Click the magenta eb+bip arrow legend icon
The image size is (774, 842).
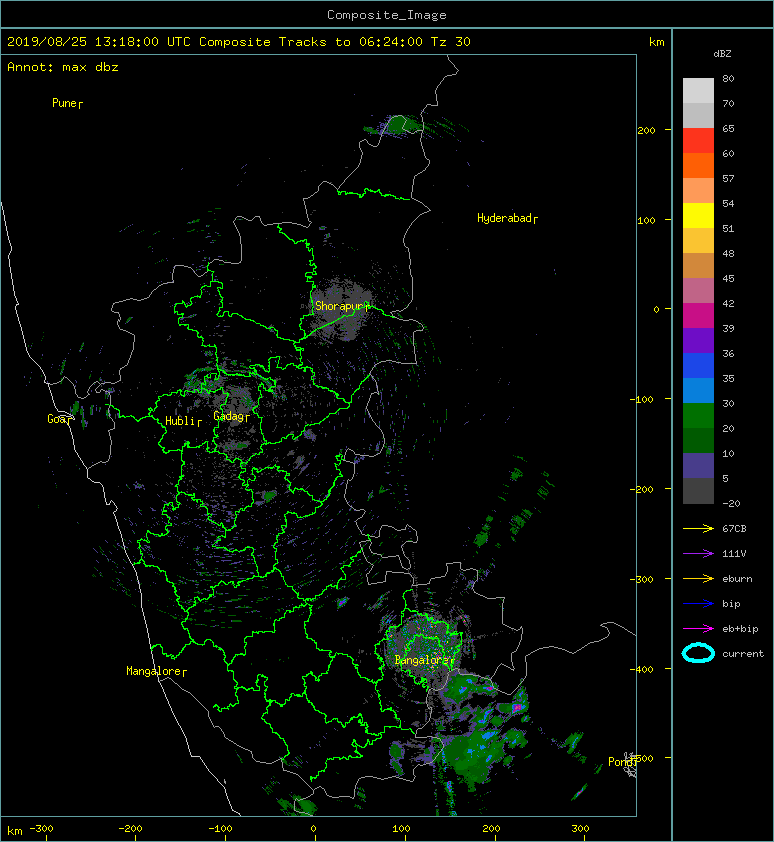(698, 628)
